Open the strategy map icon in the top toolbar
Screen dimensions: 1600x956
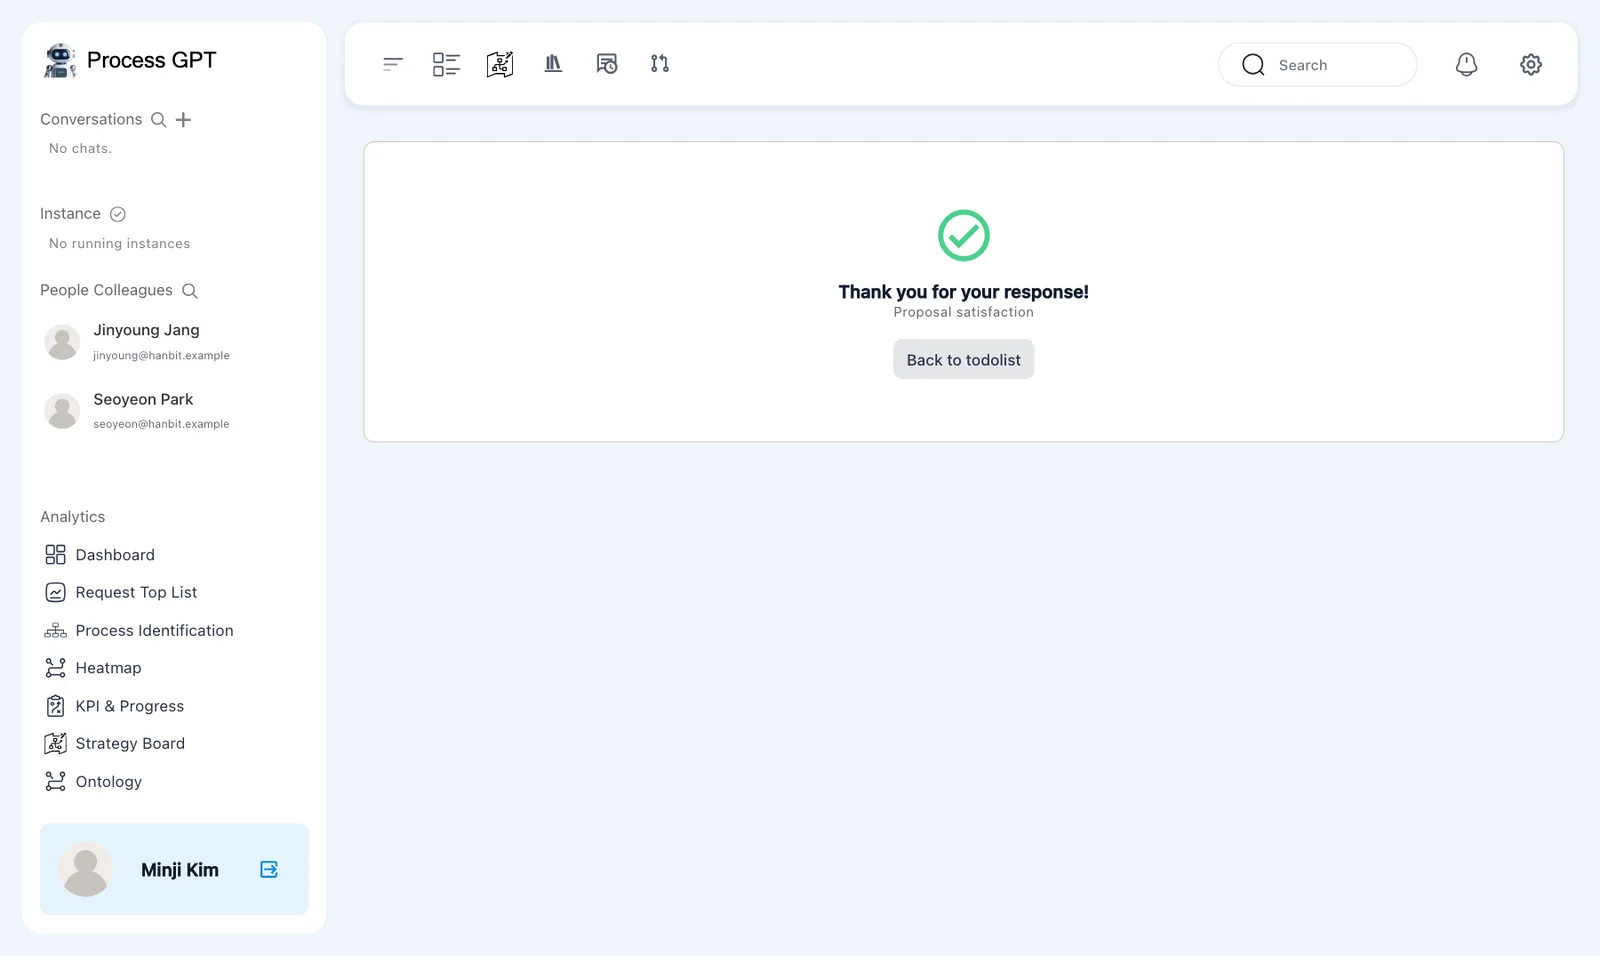click(500, 64)
